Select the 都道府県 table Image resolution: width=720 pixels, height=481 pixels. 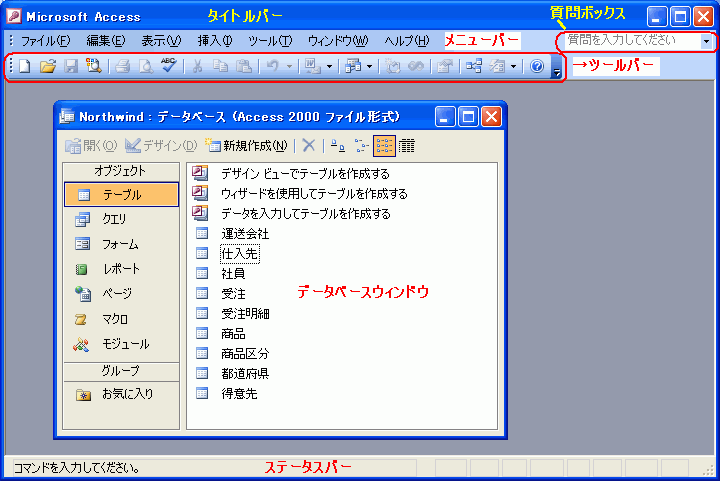pyautogui.click(x=245, y=374)
